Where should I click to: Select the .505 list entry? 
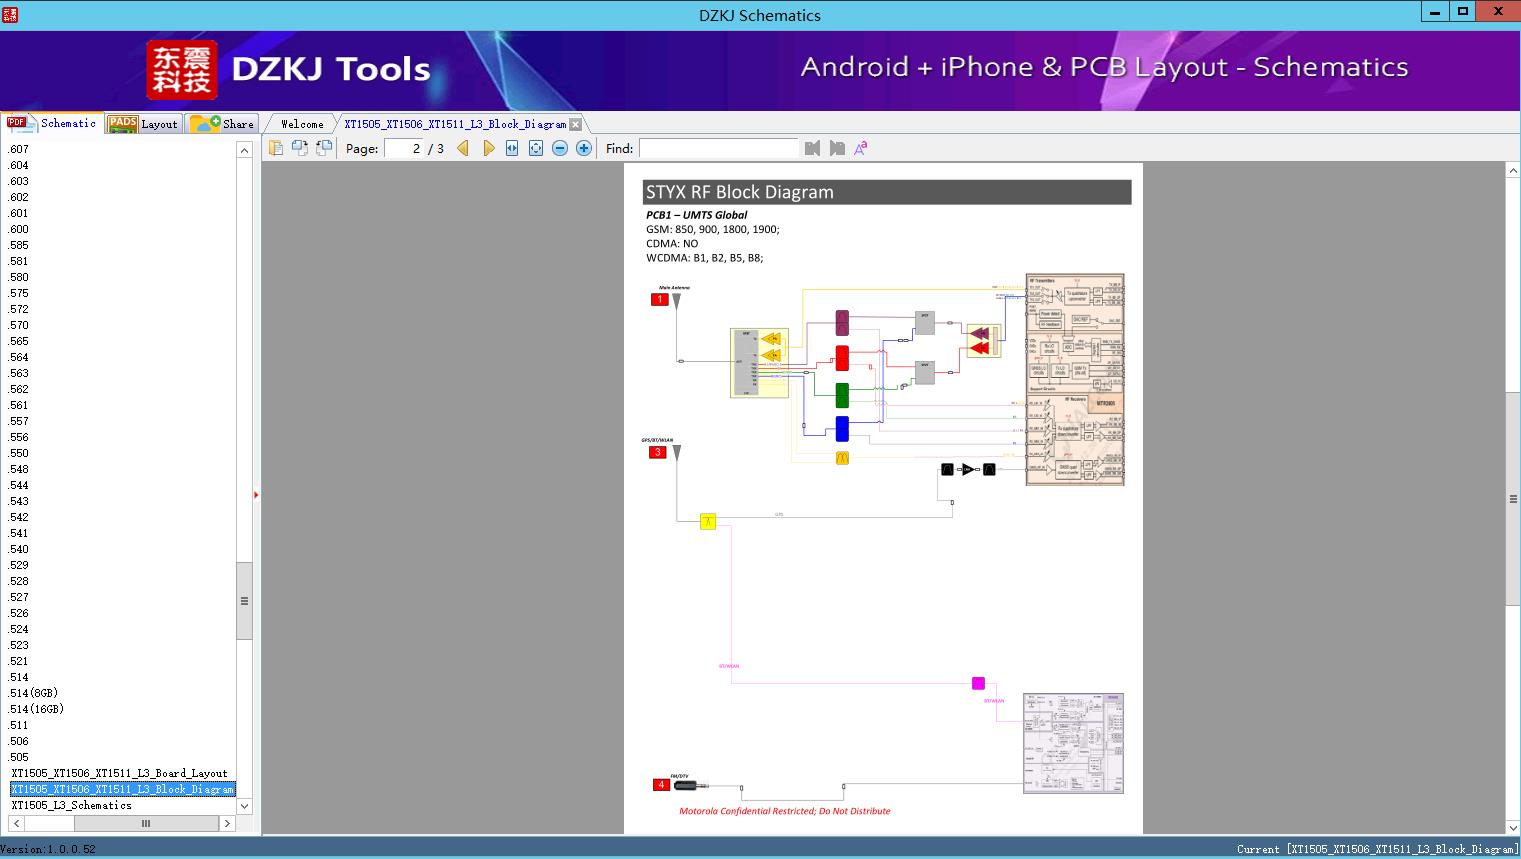coord(19,757)
